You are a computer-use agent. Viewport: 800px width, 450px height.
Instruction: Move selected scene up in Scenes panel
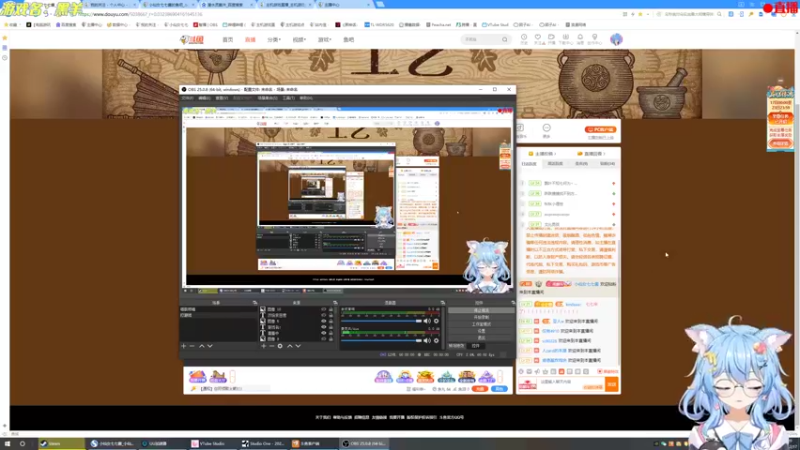tap(202, 346)
